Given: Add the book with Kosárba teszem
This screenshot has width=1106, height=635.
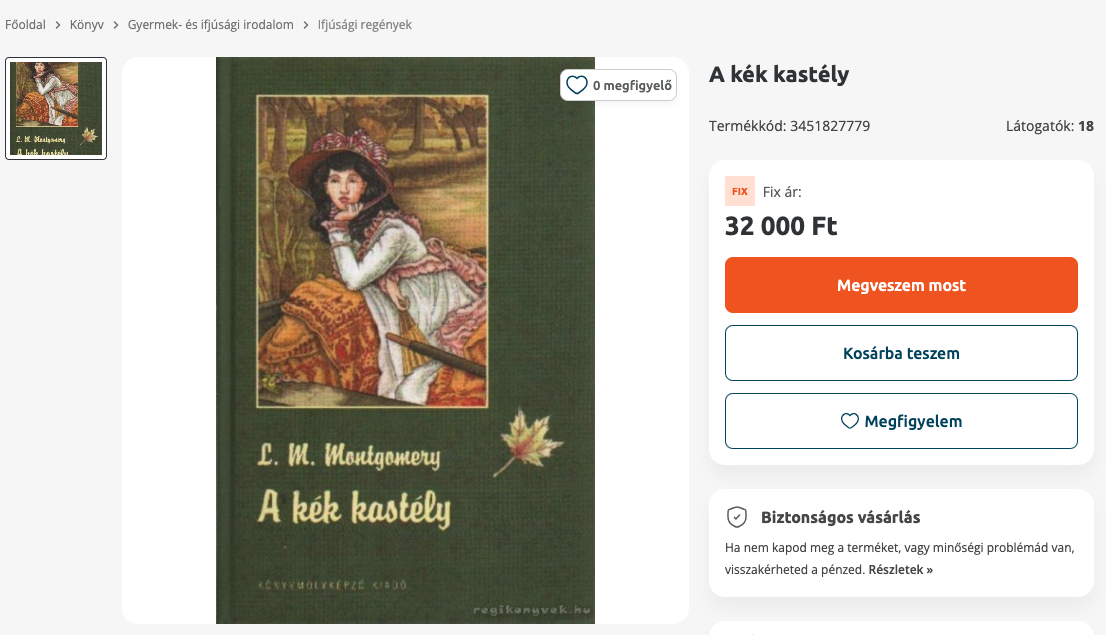Looking at the screenshot, I should [901, 353].
